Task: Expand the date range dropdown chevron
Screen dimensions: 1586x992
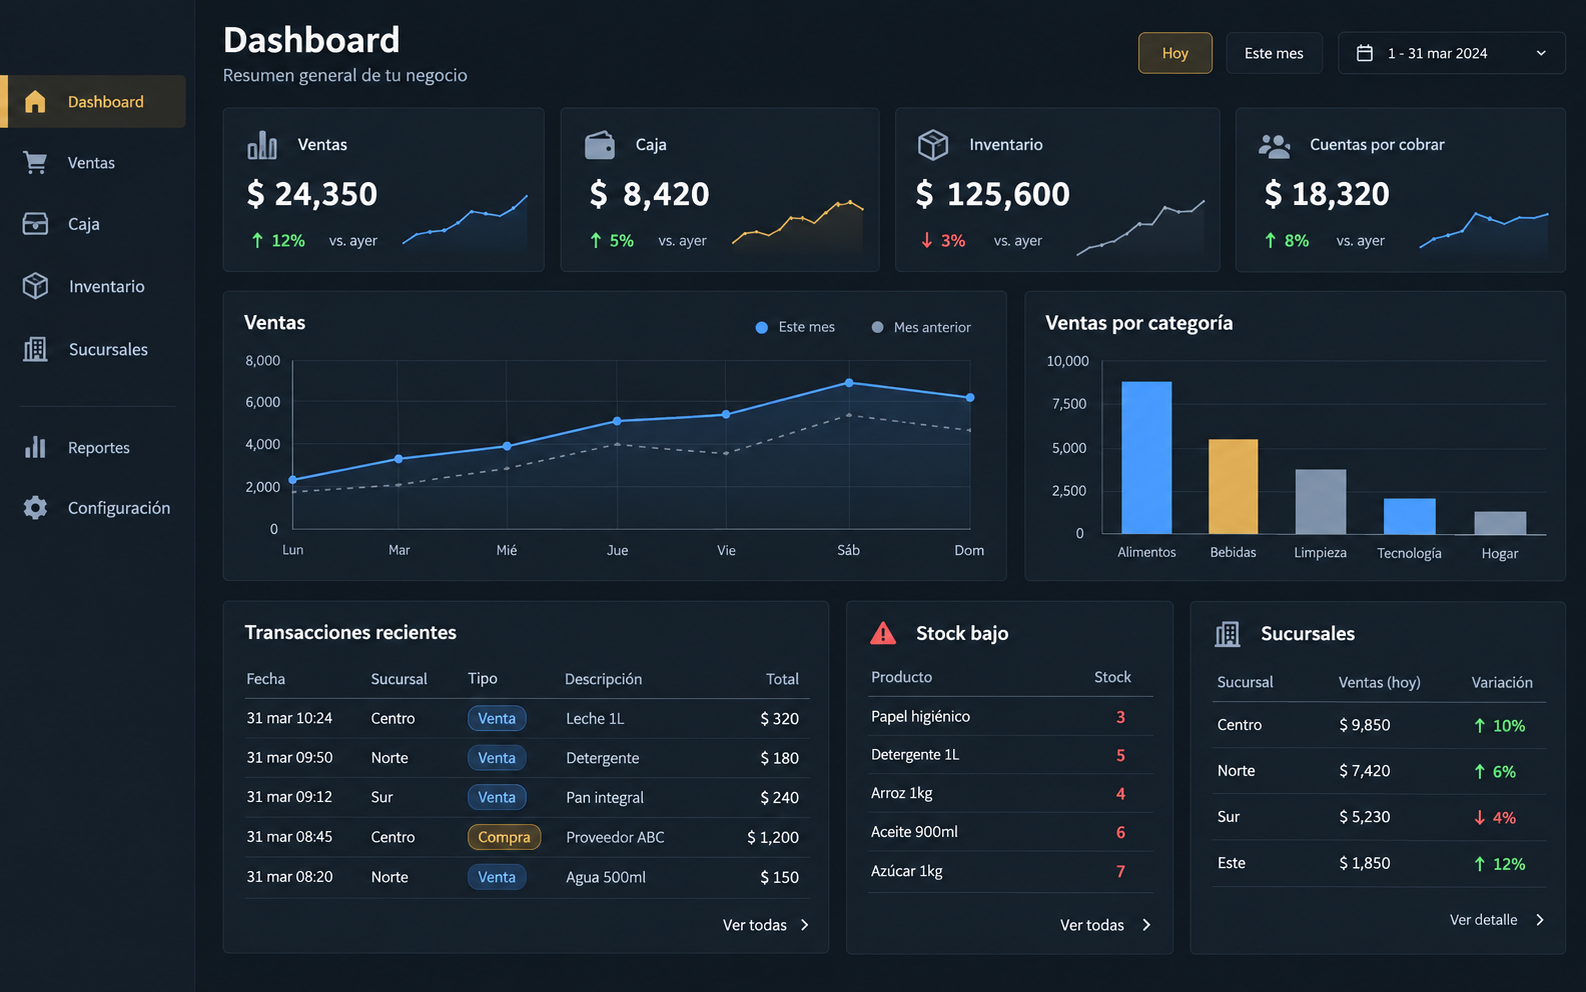Action: click(x=1541, y=53)
